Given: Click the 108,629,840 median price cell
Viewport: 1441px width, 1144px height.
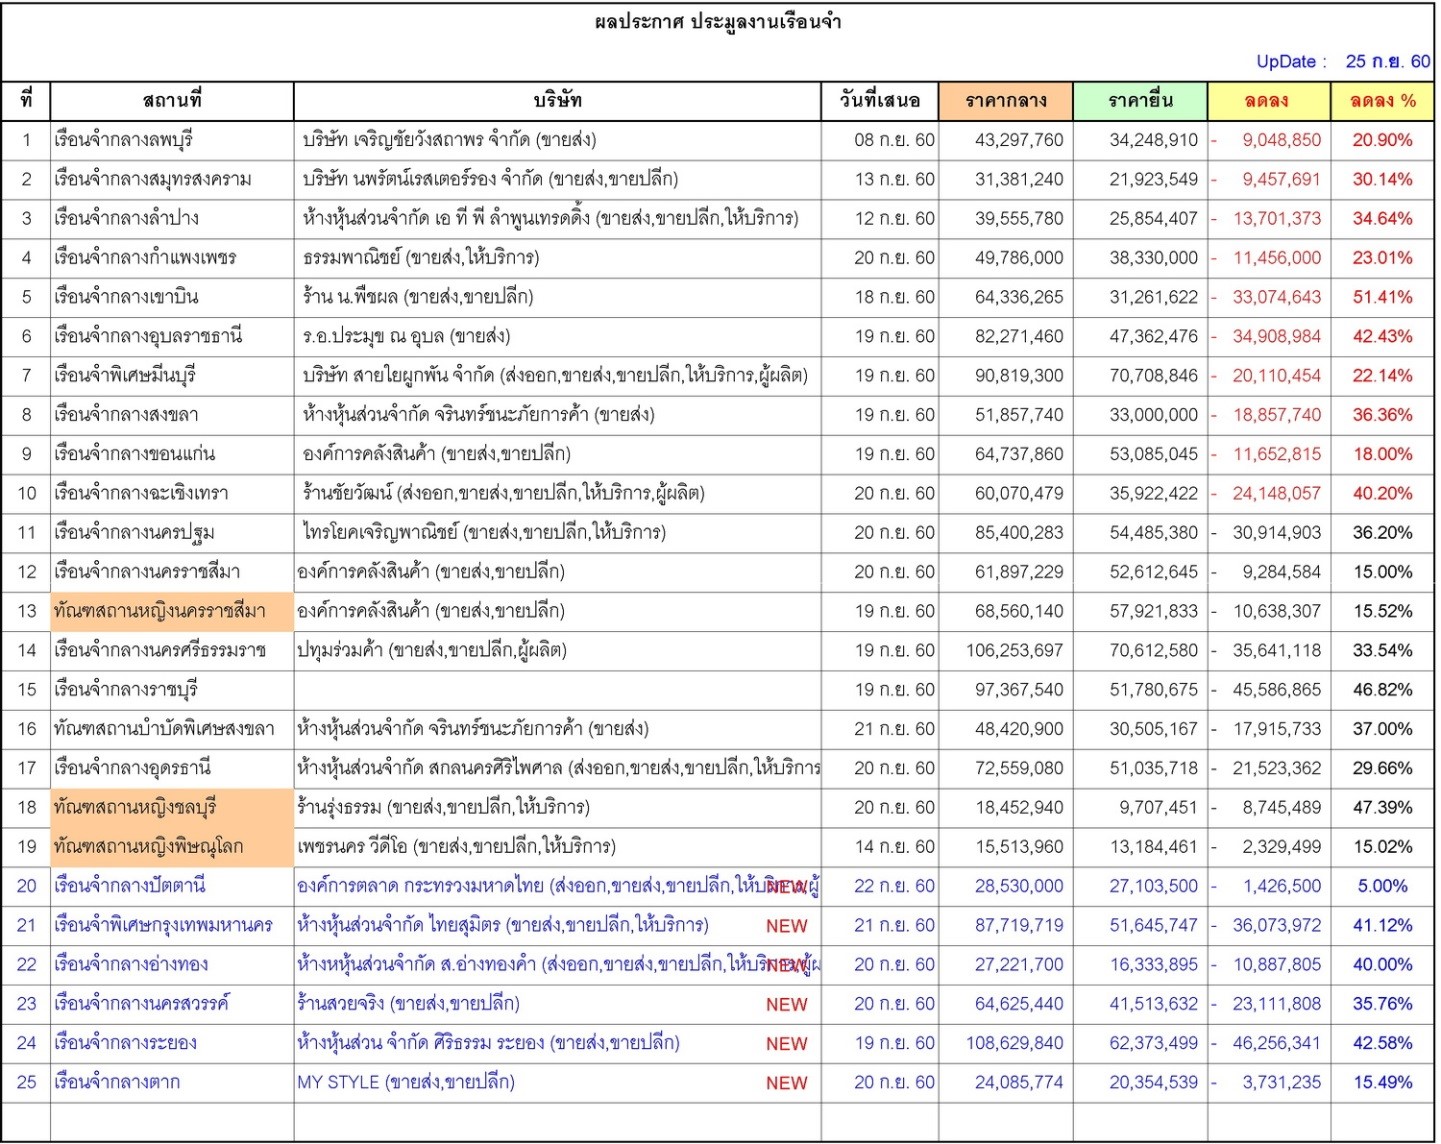Looking at the screenshot, I should point(1014,1043).
